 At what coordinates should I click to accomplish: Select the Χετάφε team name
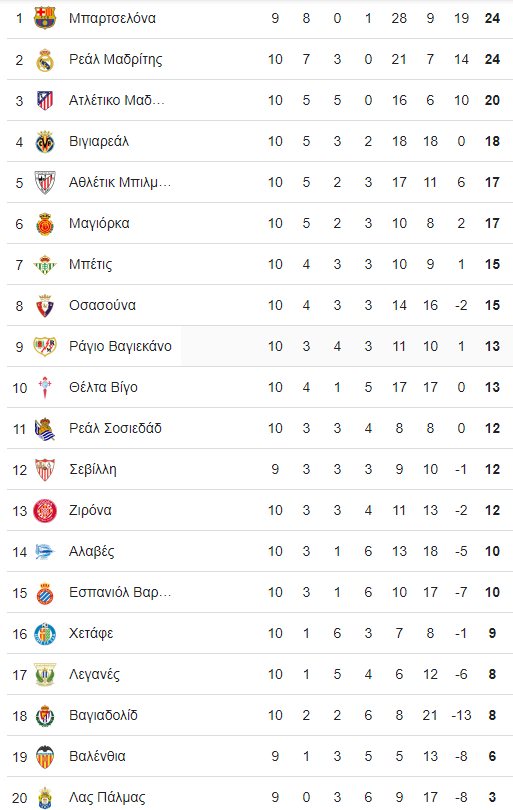91,633
